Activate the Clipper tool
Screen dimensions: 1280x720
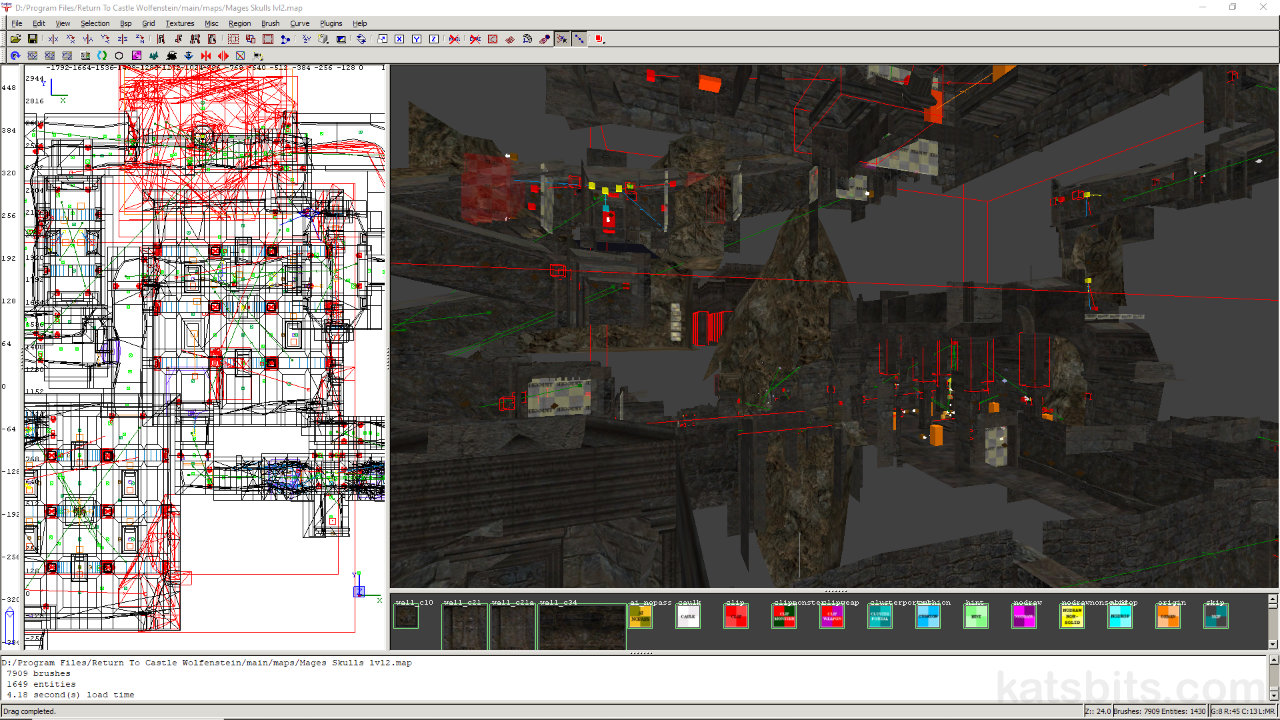pyautogui.click(x=285, y=39)
